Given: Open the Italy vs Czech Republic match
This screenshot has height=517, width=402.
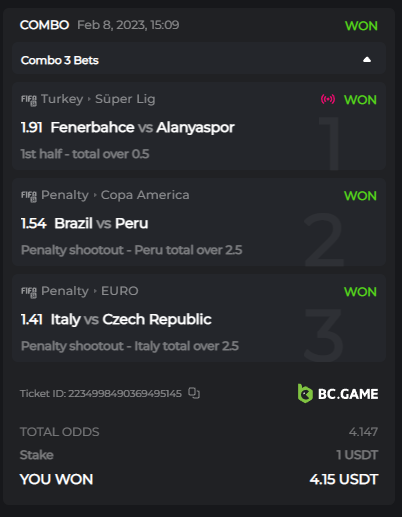Looking at the screenshot, I should click(x=131, y=319).
